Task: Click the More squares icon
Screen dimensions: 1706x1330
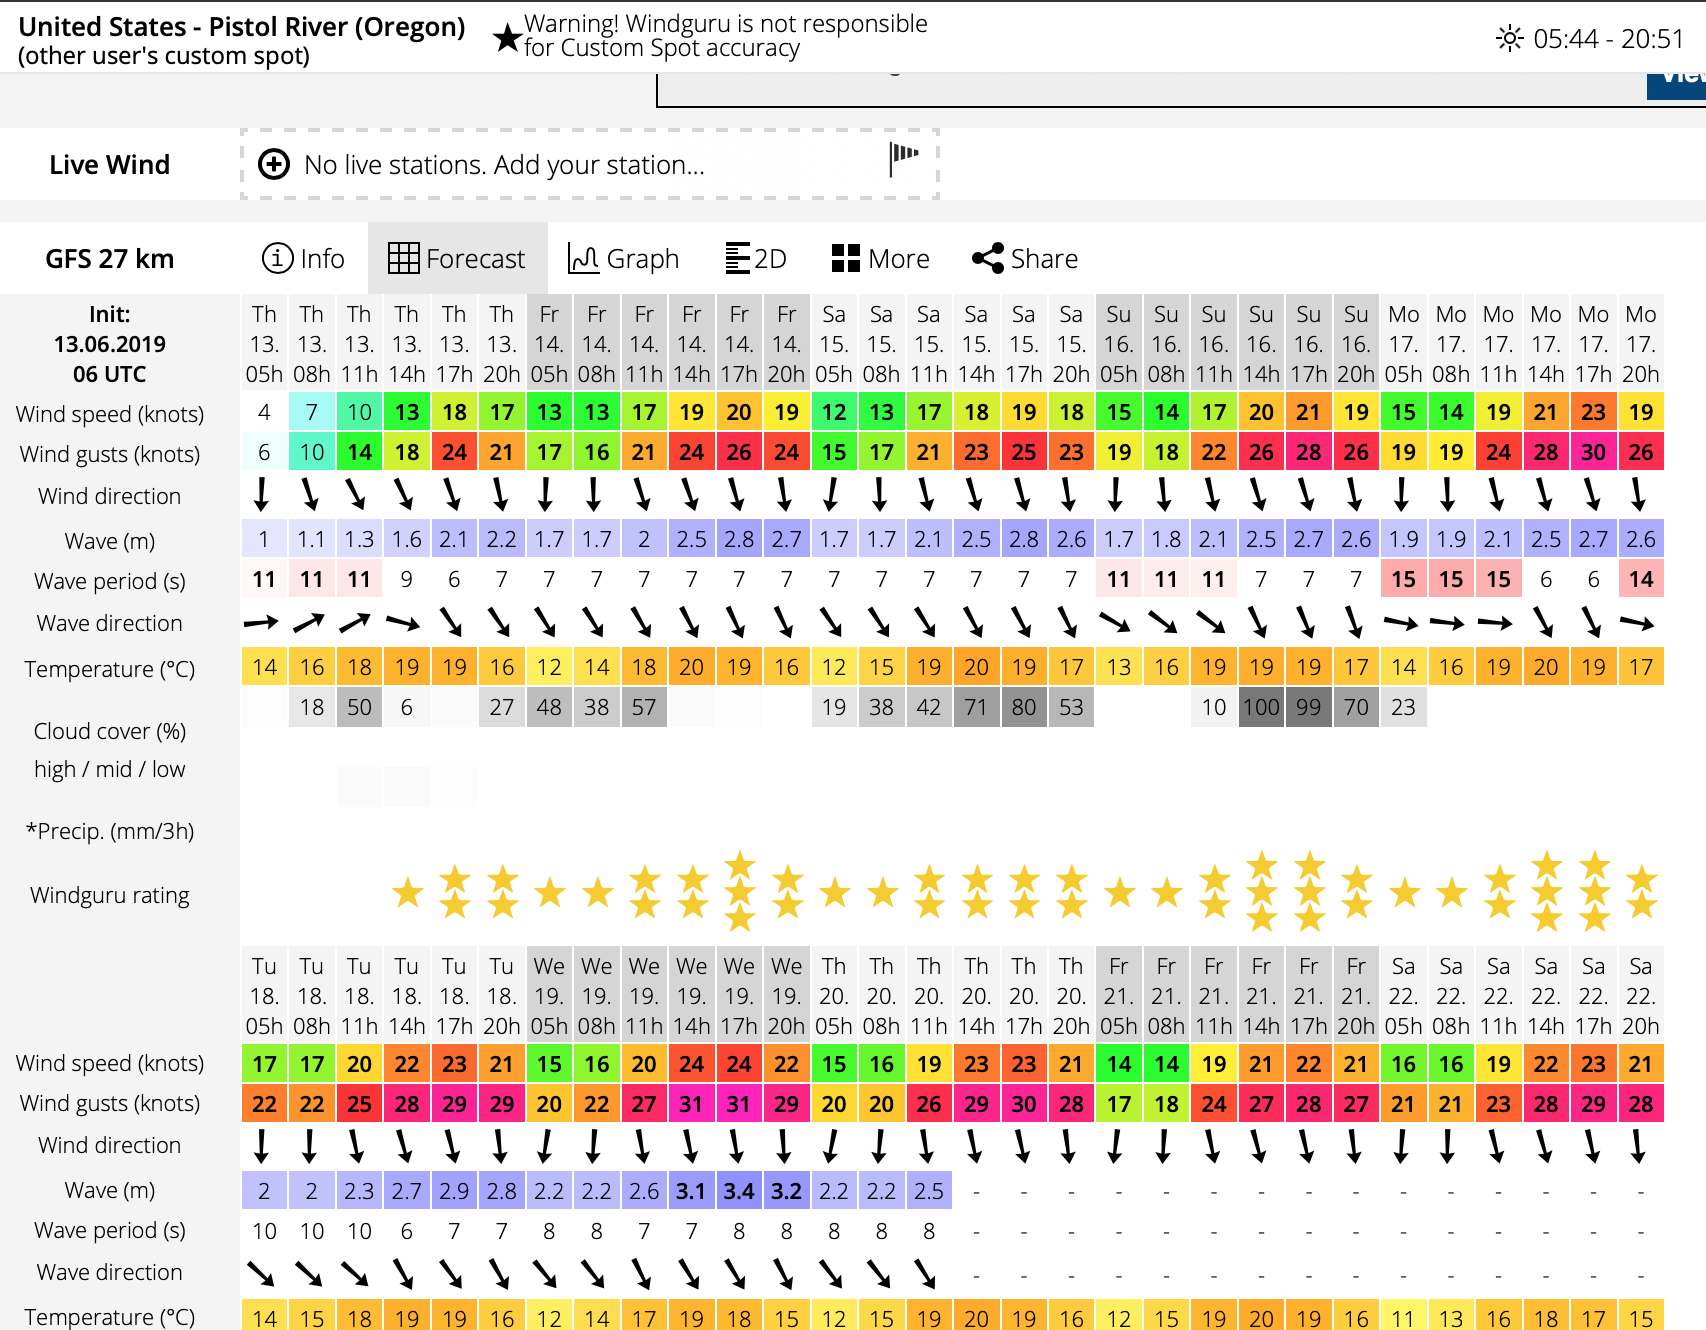Action: click(x=846, y=258)
